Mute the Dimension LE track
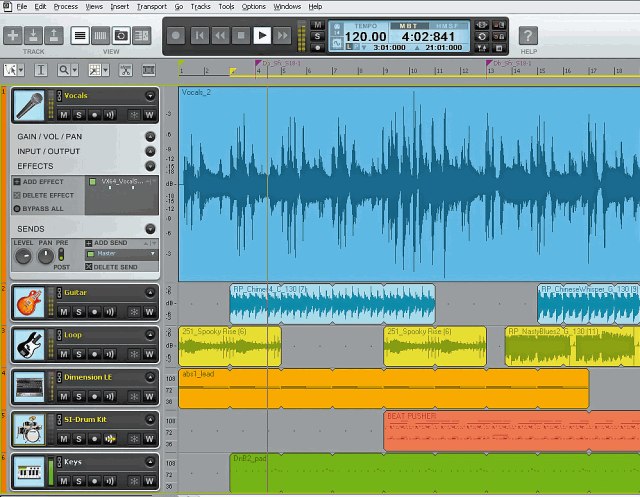The width and height of the screenshot is (640, 497). click(64, 397)
